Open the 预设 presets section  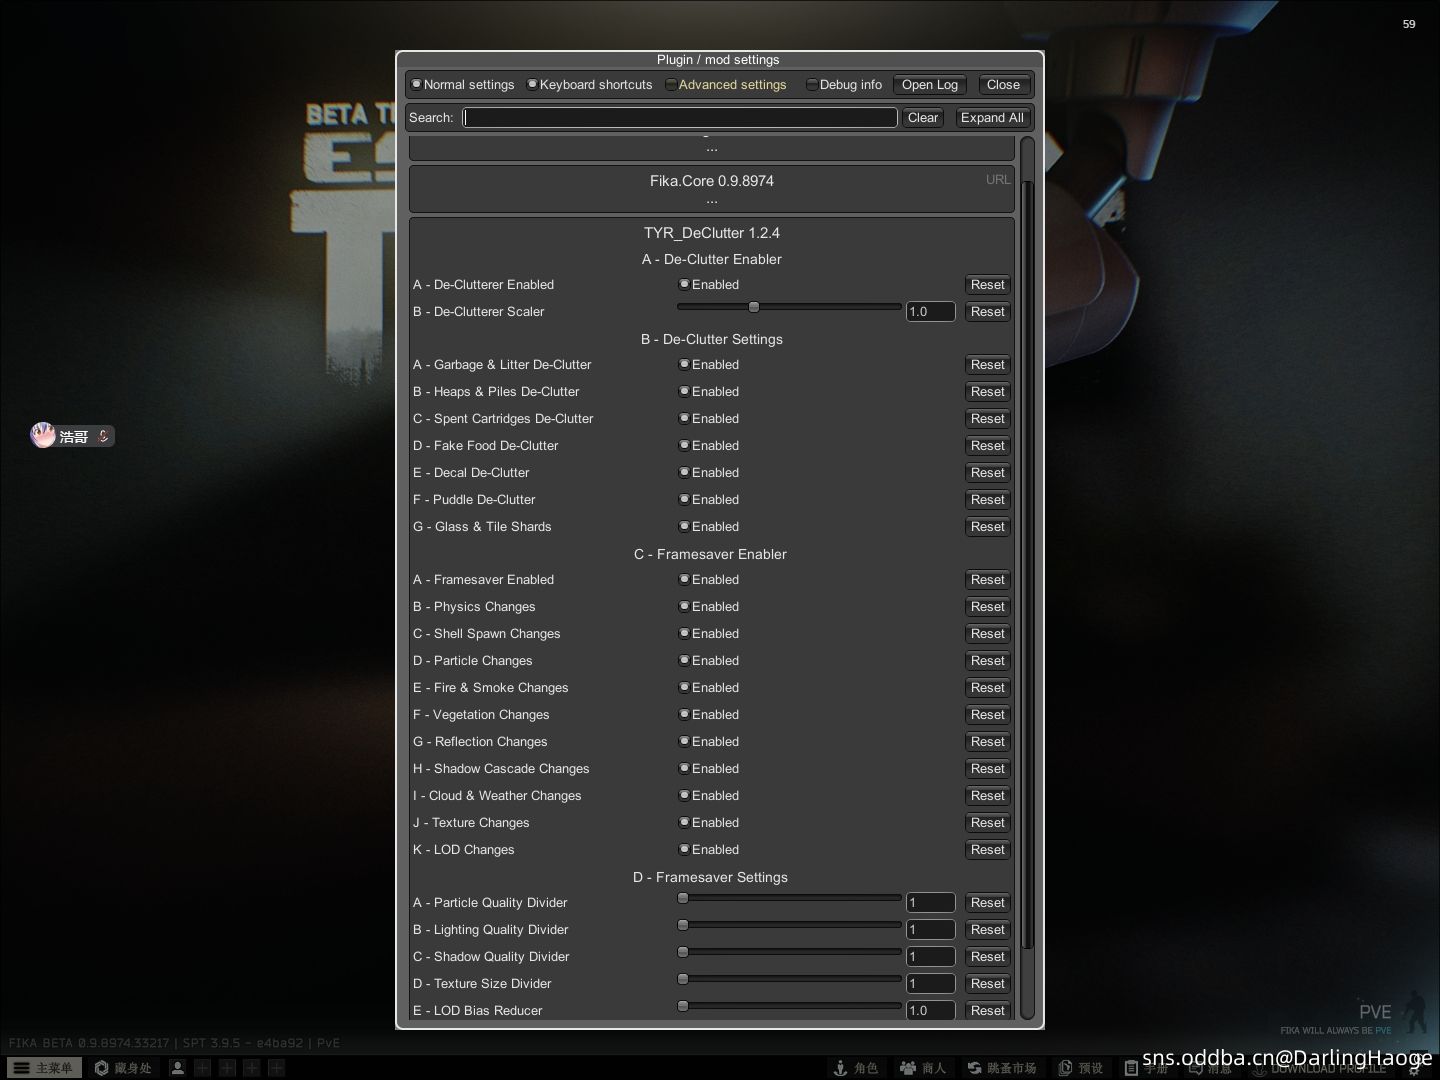pos(1081,1068)
